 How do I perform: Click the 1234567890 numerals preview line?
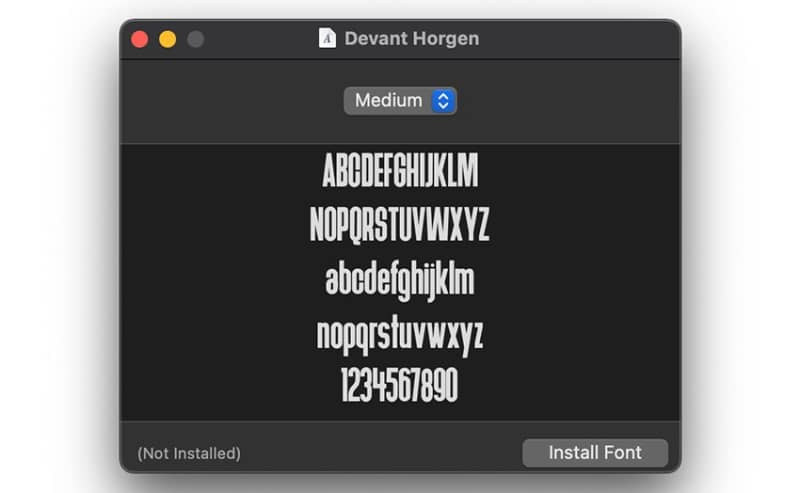(x=399, y=385)
